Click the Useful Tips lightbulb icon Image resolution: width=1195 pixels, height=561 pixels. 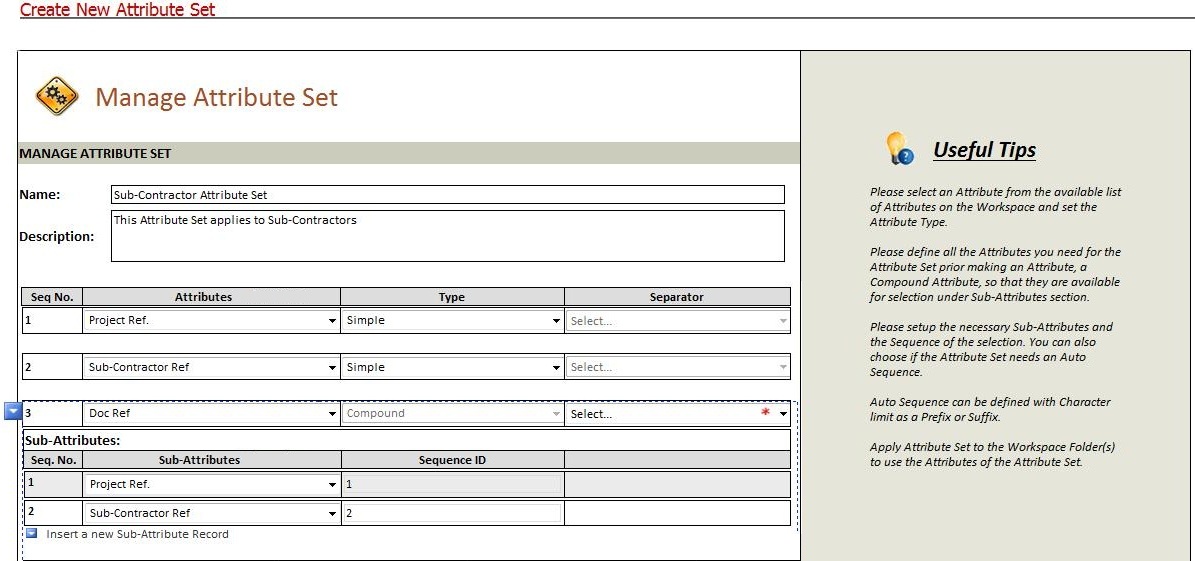(x=899, y=149)
